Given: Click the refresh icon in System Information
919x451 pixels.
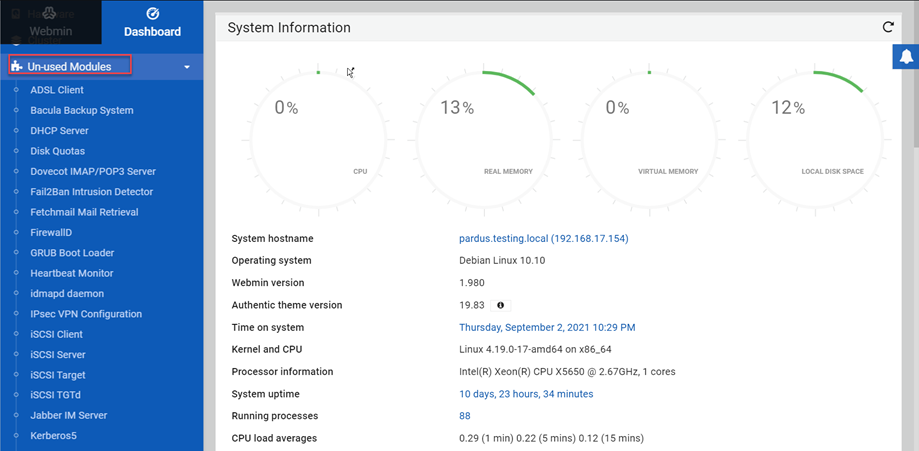Looking at the screenshot, I should [887, 28].
